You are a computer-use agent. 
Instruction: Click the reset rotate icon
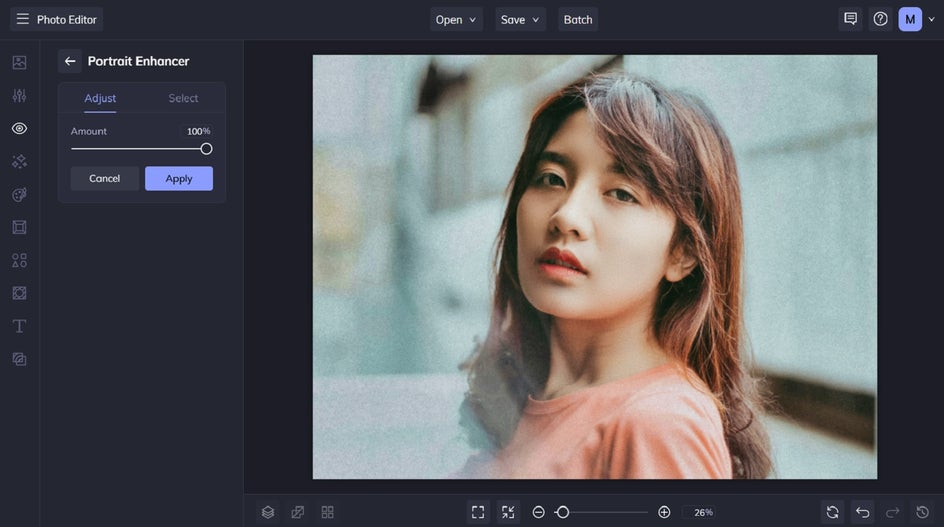833,512
